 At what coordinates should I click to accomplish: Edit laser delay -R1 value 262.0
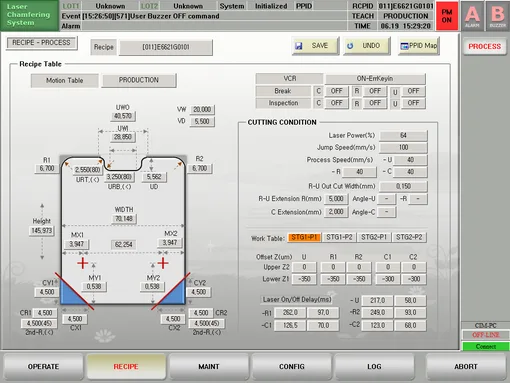click(290, 313)
